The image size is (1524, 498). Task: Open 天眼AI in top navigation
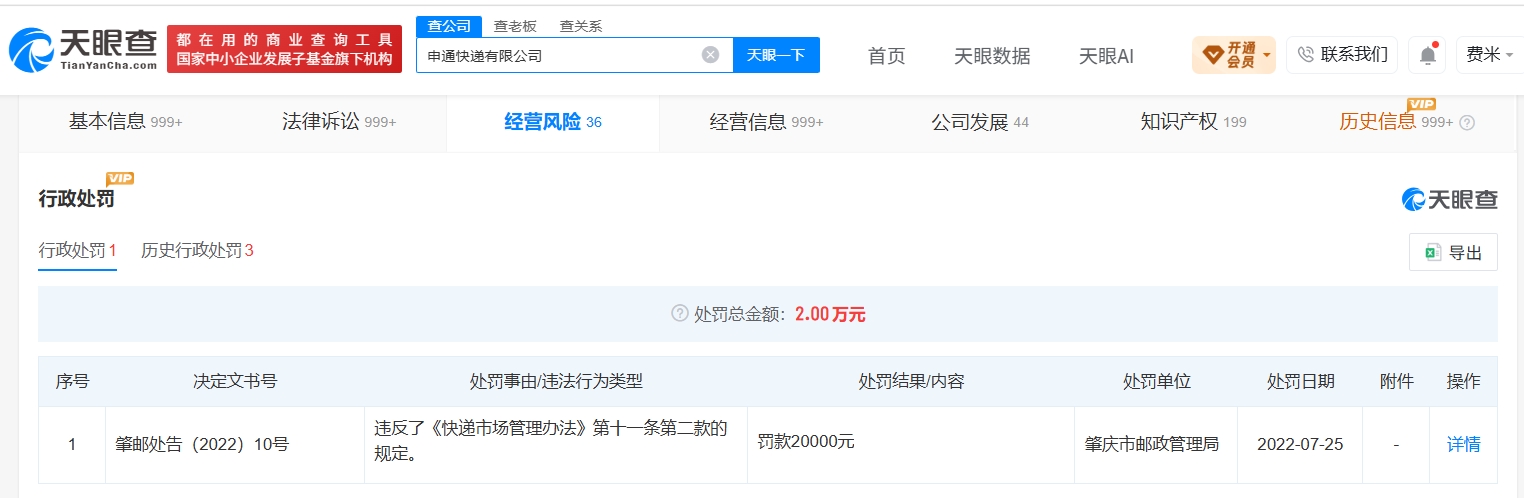tap(1106, 56)
